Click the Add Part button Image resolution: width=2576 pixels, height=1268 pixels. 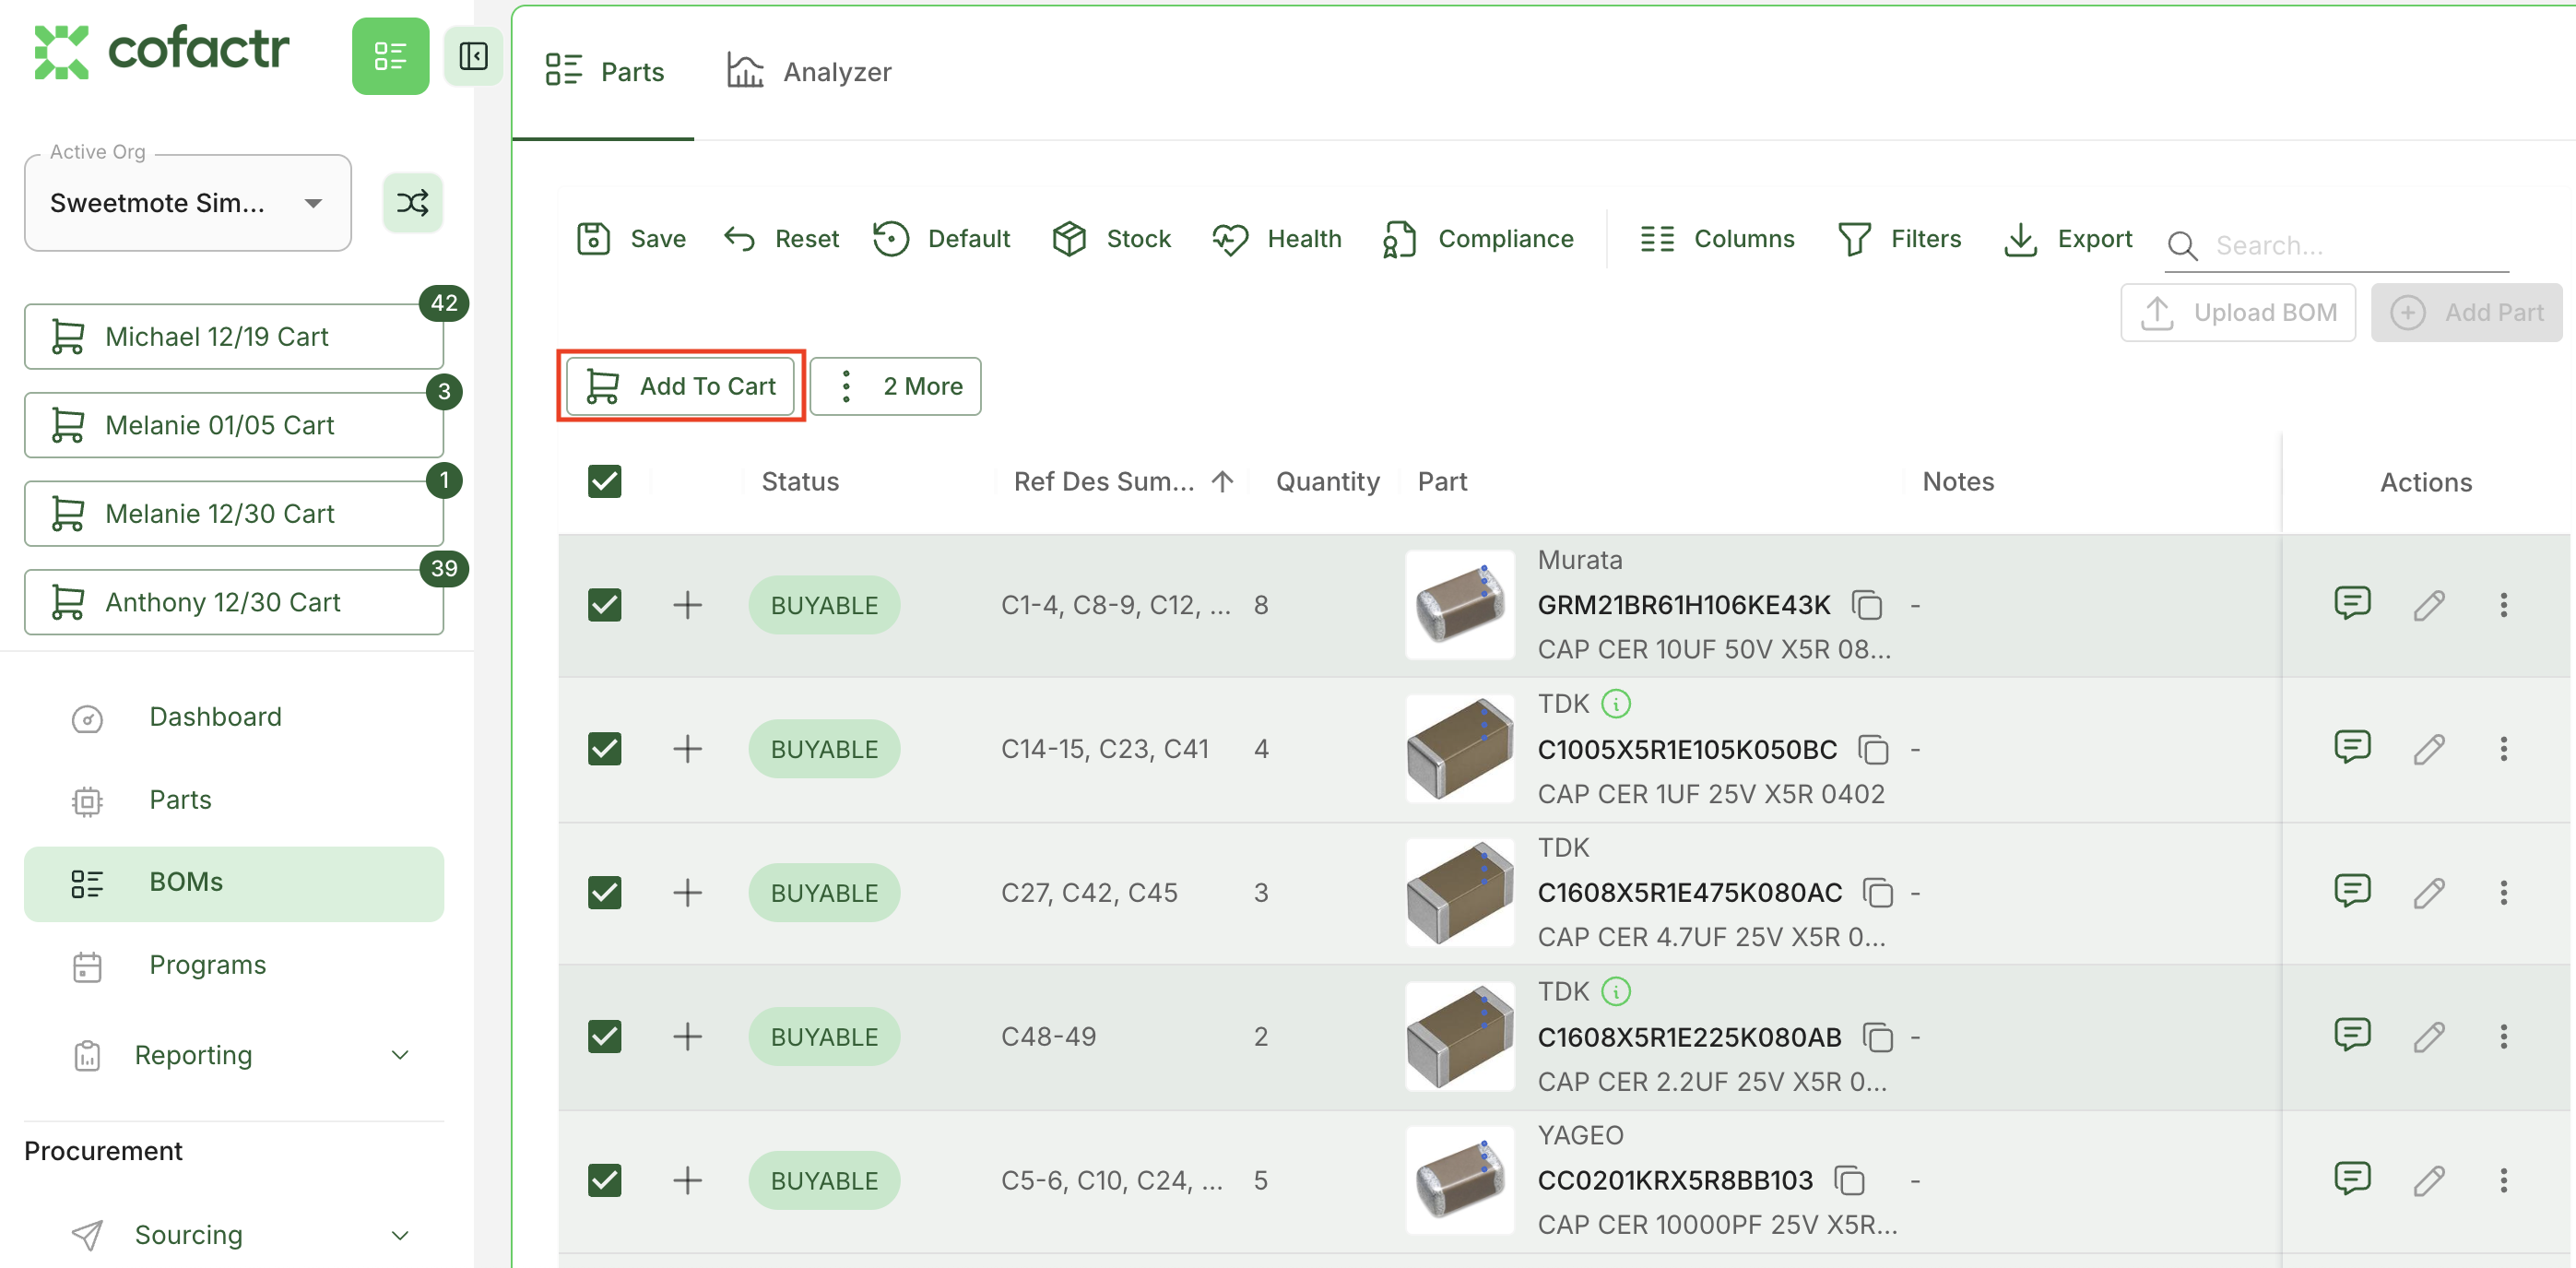(2466, 313)
